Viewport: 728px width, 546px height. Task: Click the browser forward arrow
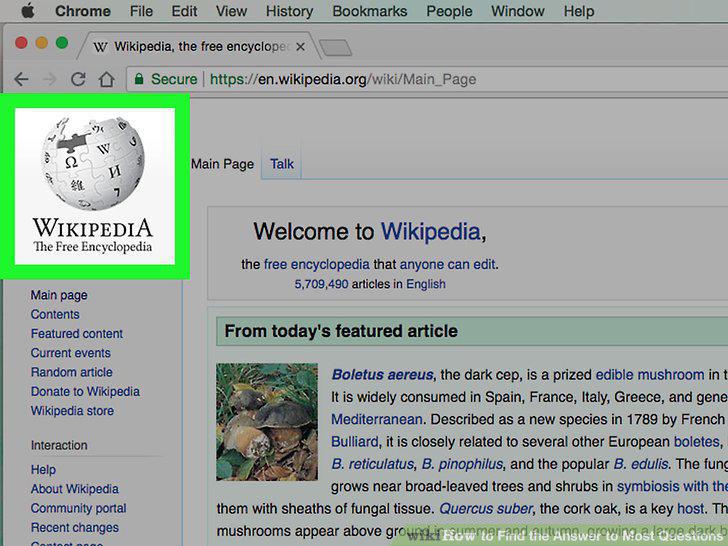click(x=49, y=79)
